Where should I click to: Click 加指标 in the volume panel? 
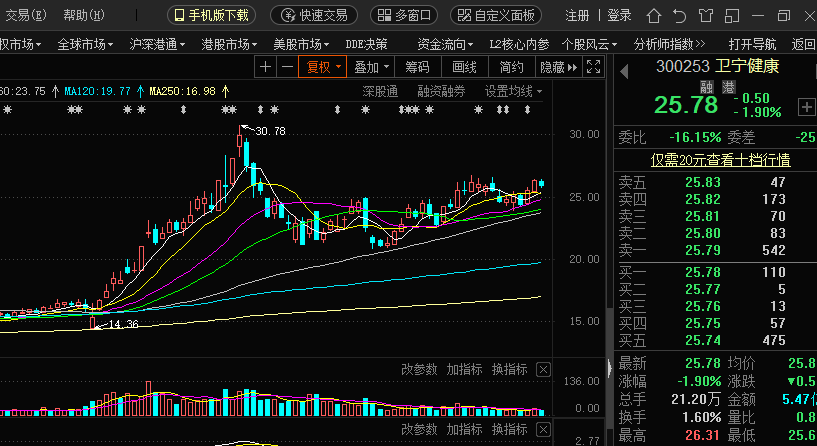[464, 369]
